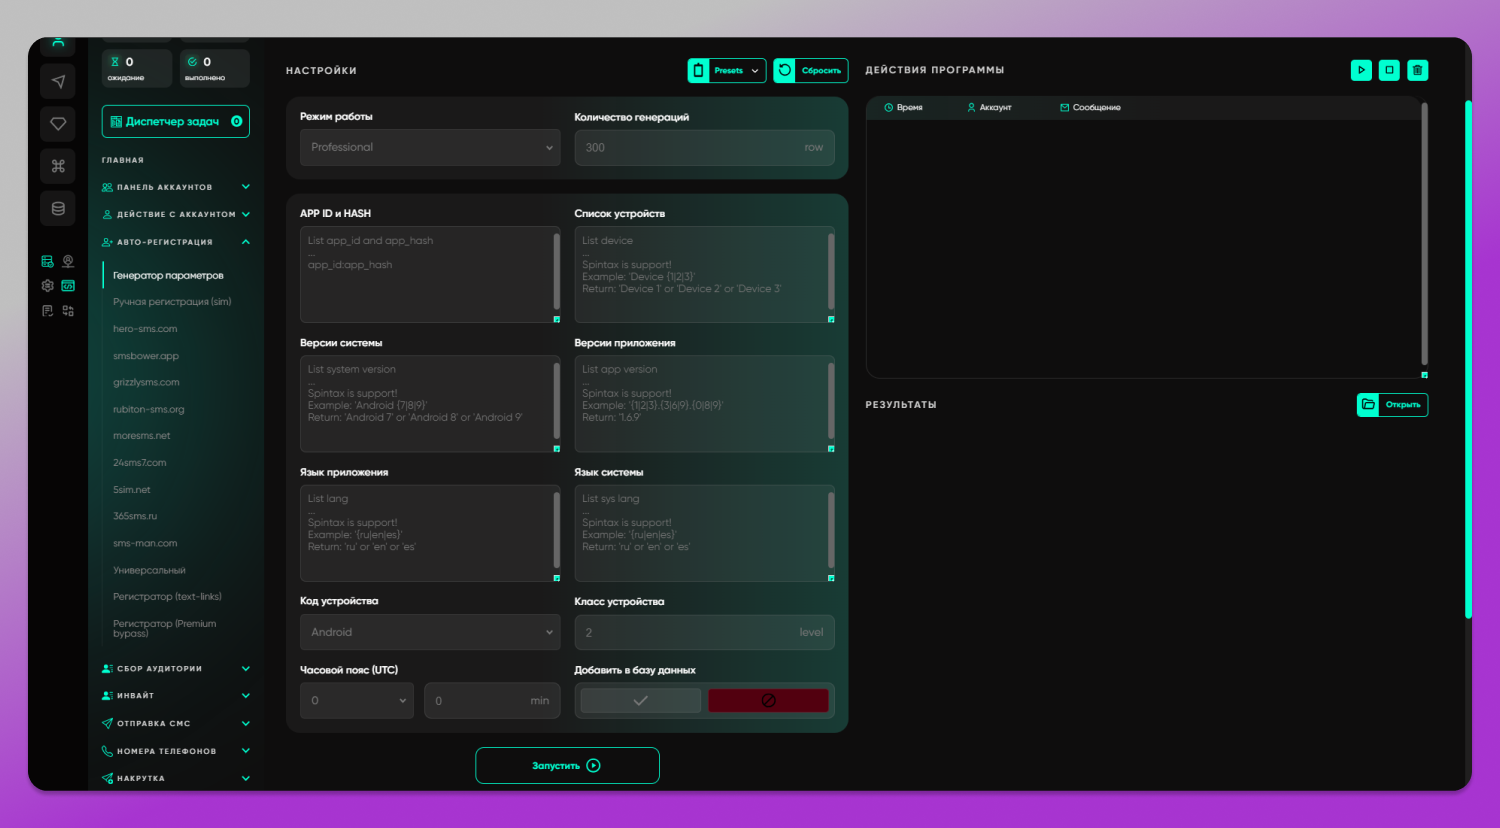Open 24sms7.com menu item

(x=140, y=463)
